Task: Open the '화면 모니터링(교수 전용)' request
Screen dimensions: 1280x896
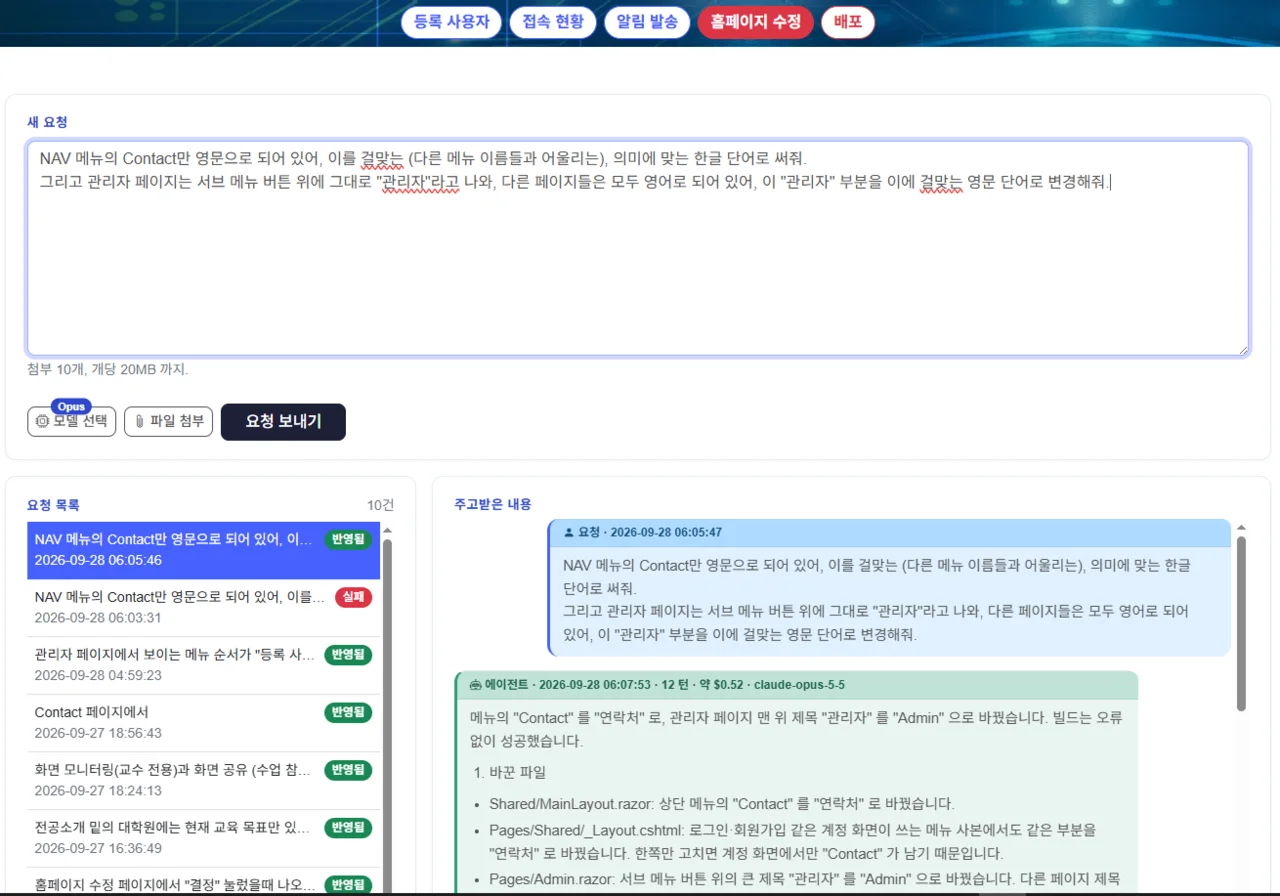Action: pos(203,780)
